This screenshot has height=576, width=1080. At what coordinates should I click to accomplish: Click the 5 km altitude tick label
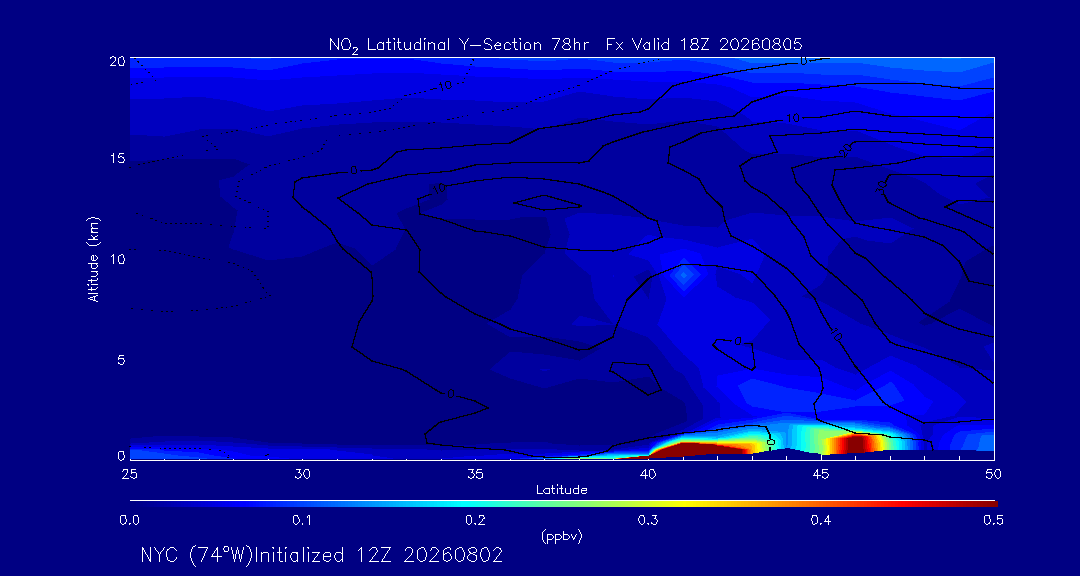pyautogui.click(x=121, y=359)
